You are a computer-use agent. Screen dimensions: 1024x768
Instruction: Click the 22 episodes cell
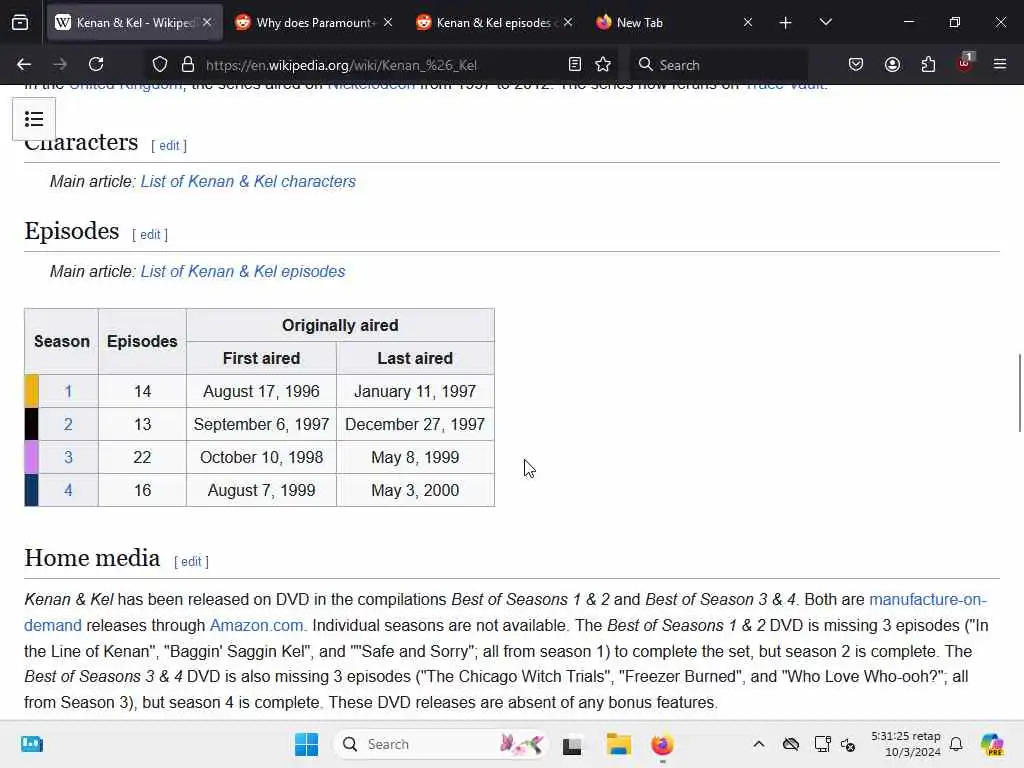[x=142, y=457]
